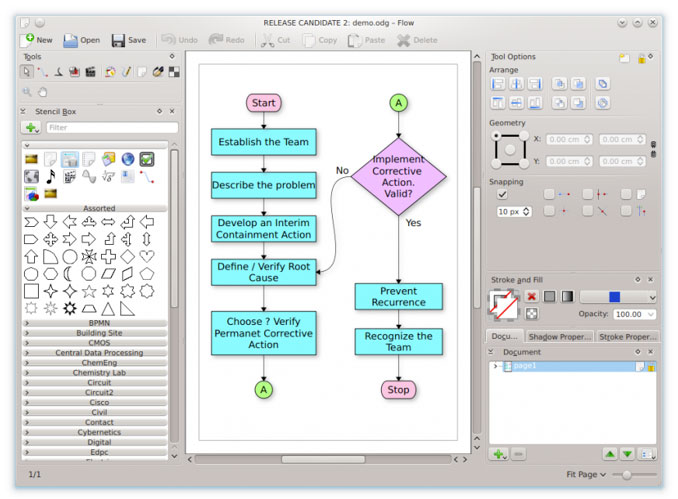The height and width of the screenshot is (499, 678).
Task: Select top-left anchor point in Geometry
Action: coord(495,135)
